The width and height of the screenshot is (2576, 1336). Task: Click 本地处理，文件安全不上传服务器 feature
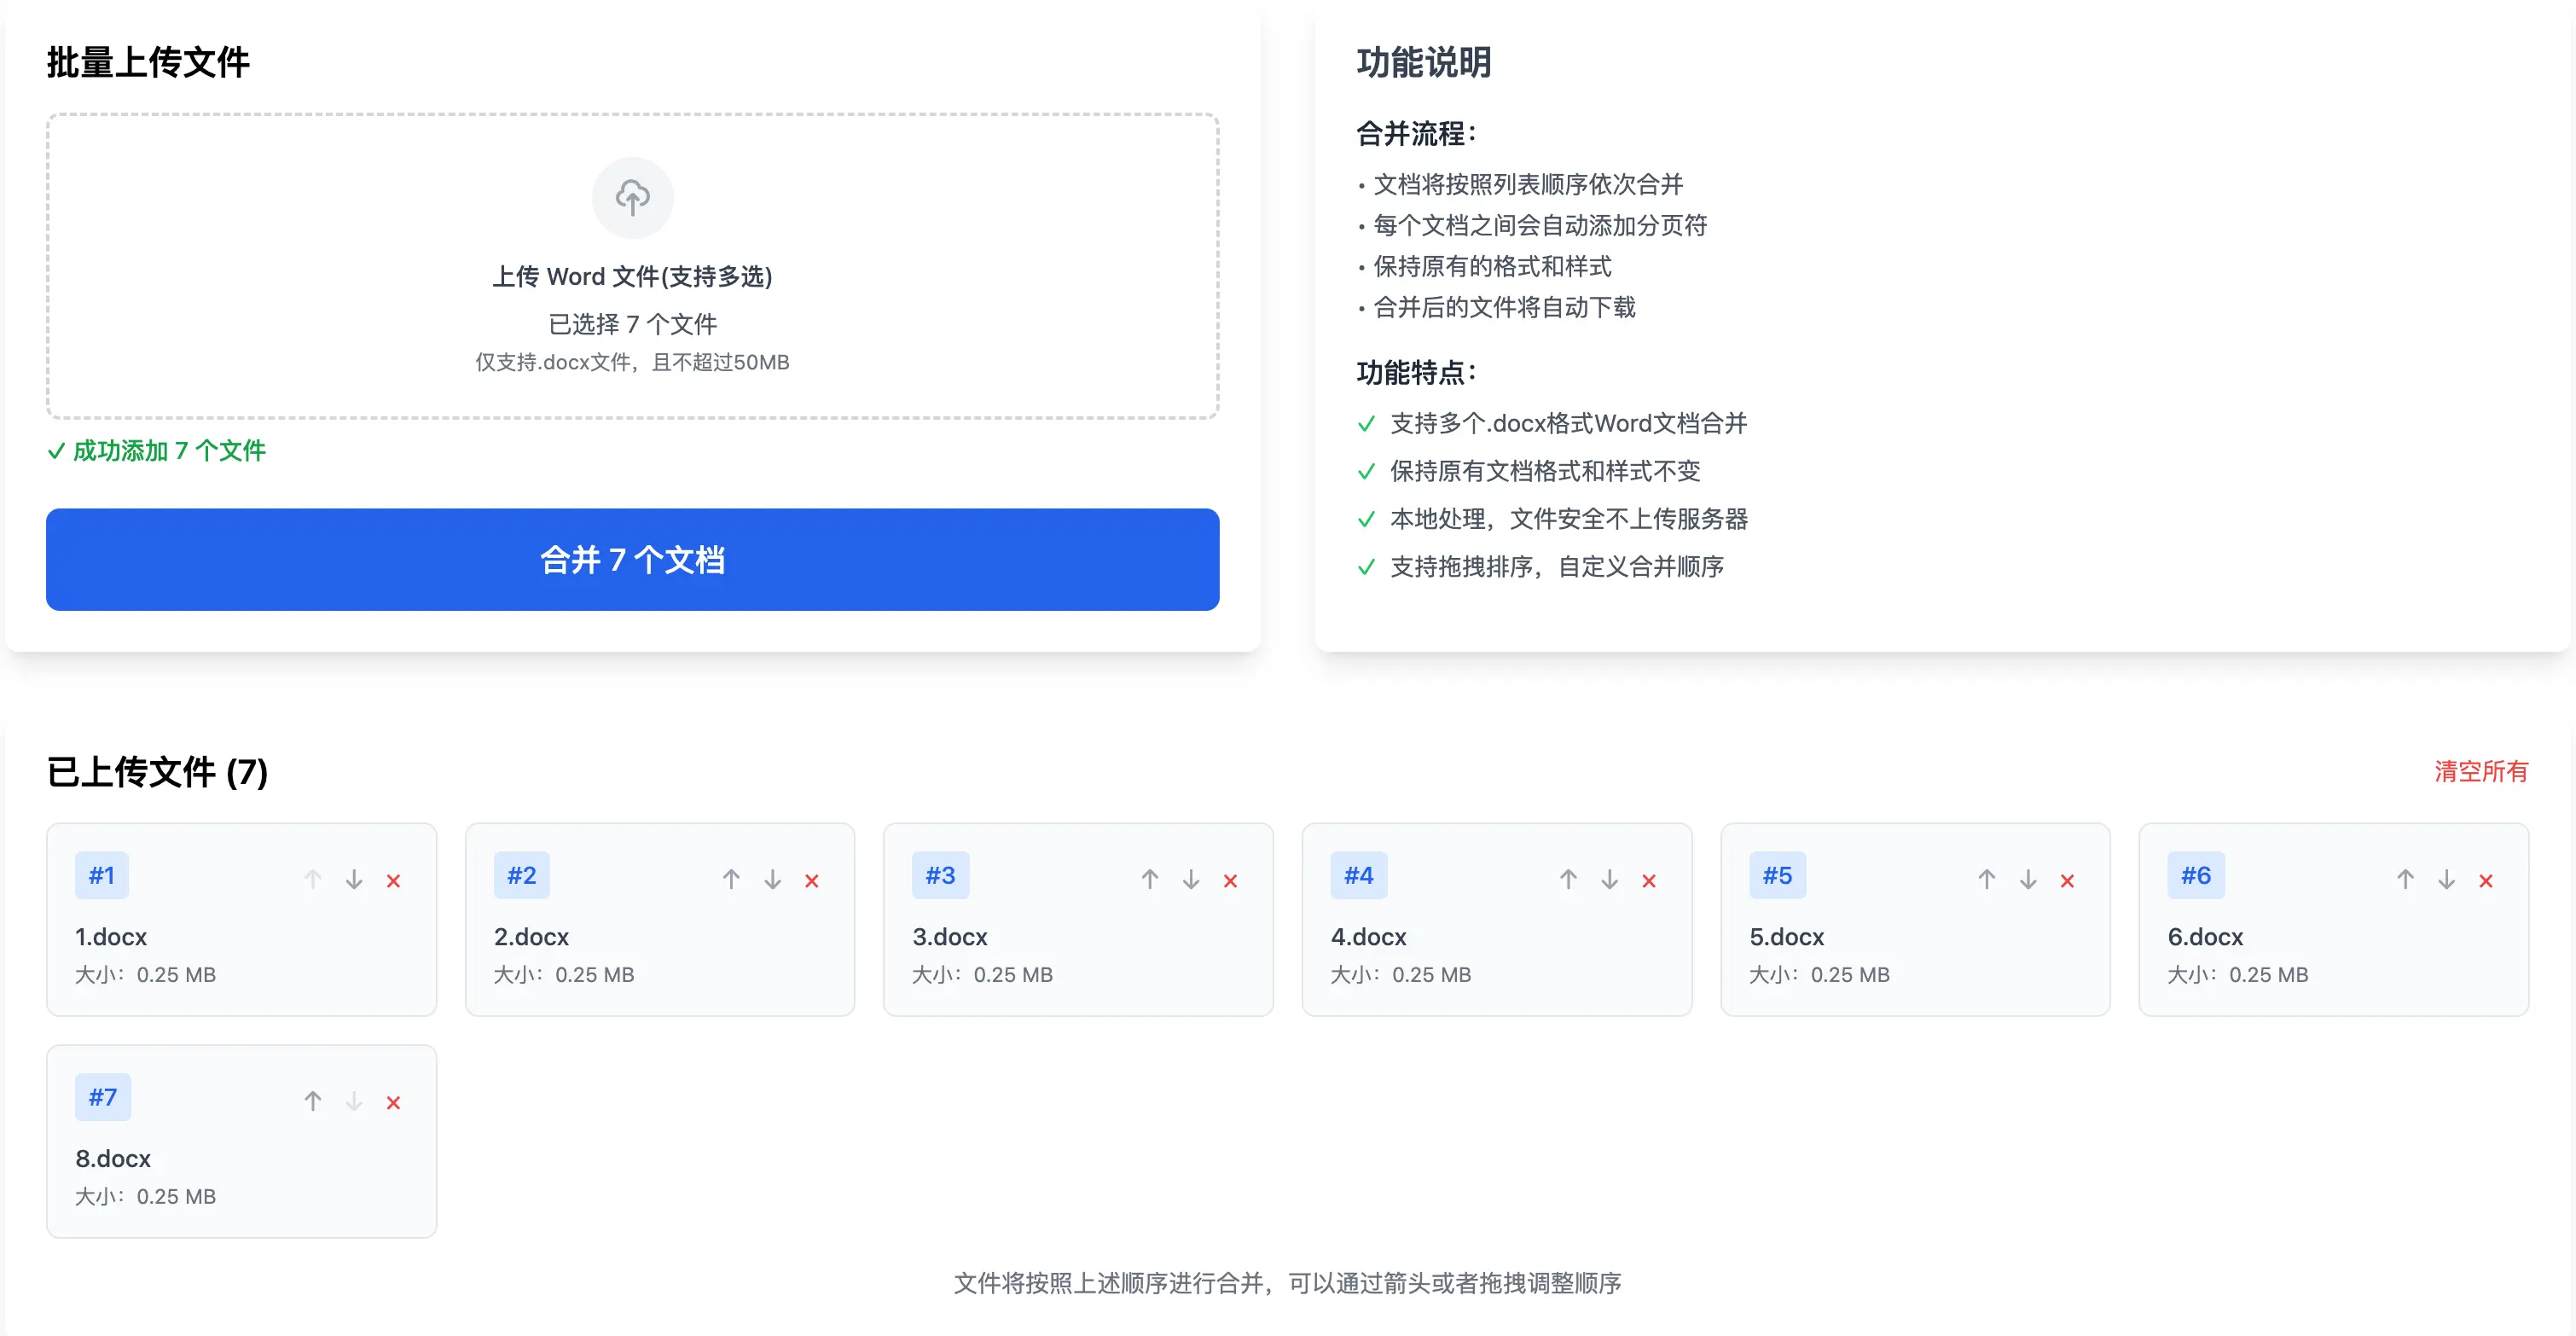tap(1568, 519)
